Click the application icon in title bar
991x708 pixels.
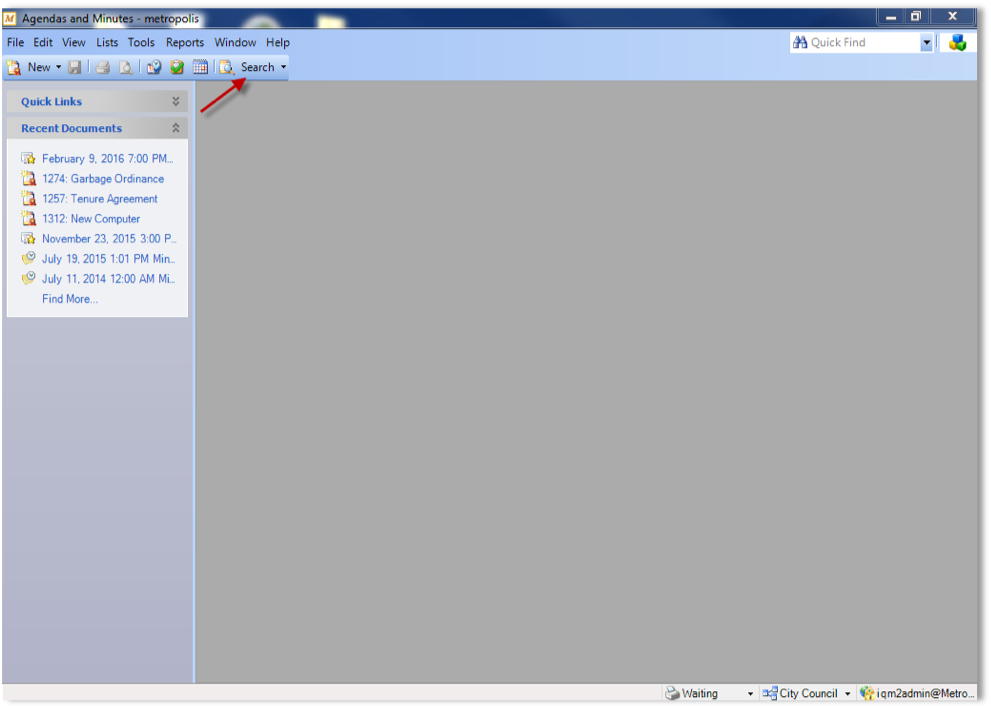(10, 19)
